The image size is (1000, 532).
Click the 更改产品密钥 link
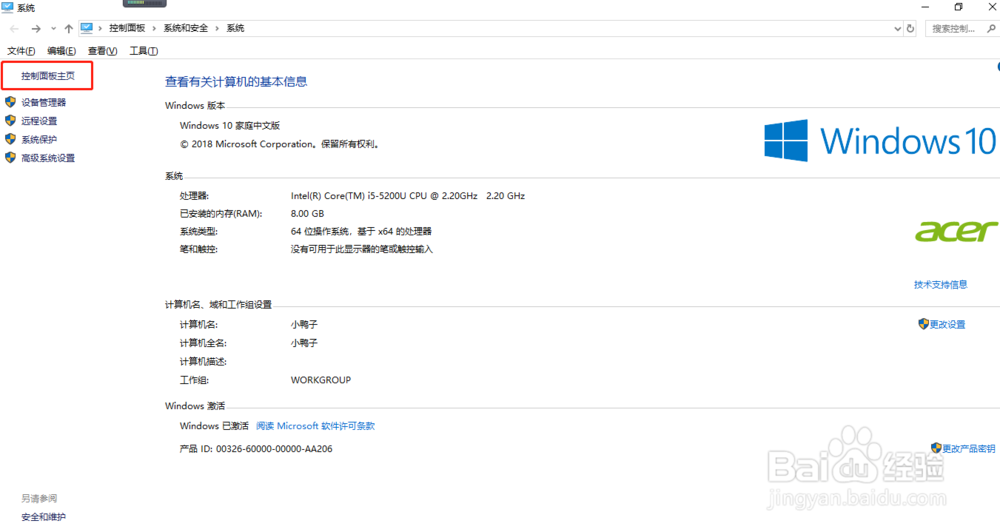tap(968, 448)
